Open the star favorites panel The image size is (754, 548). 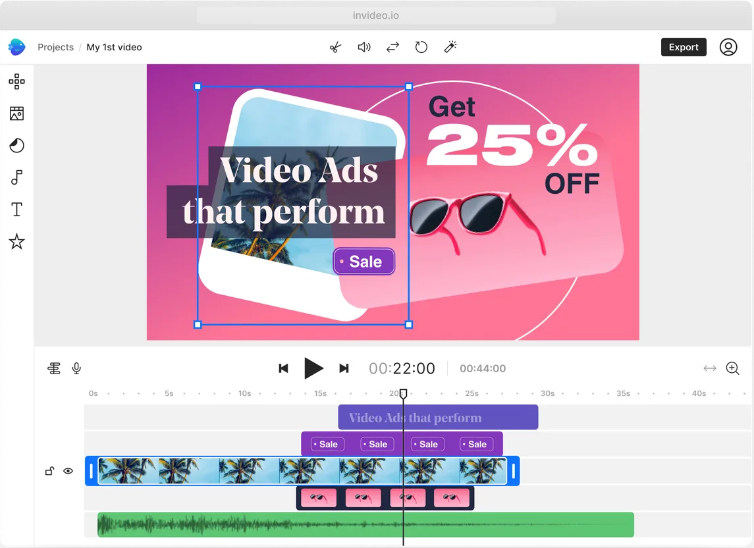pos(17,241)
